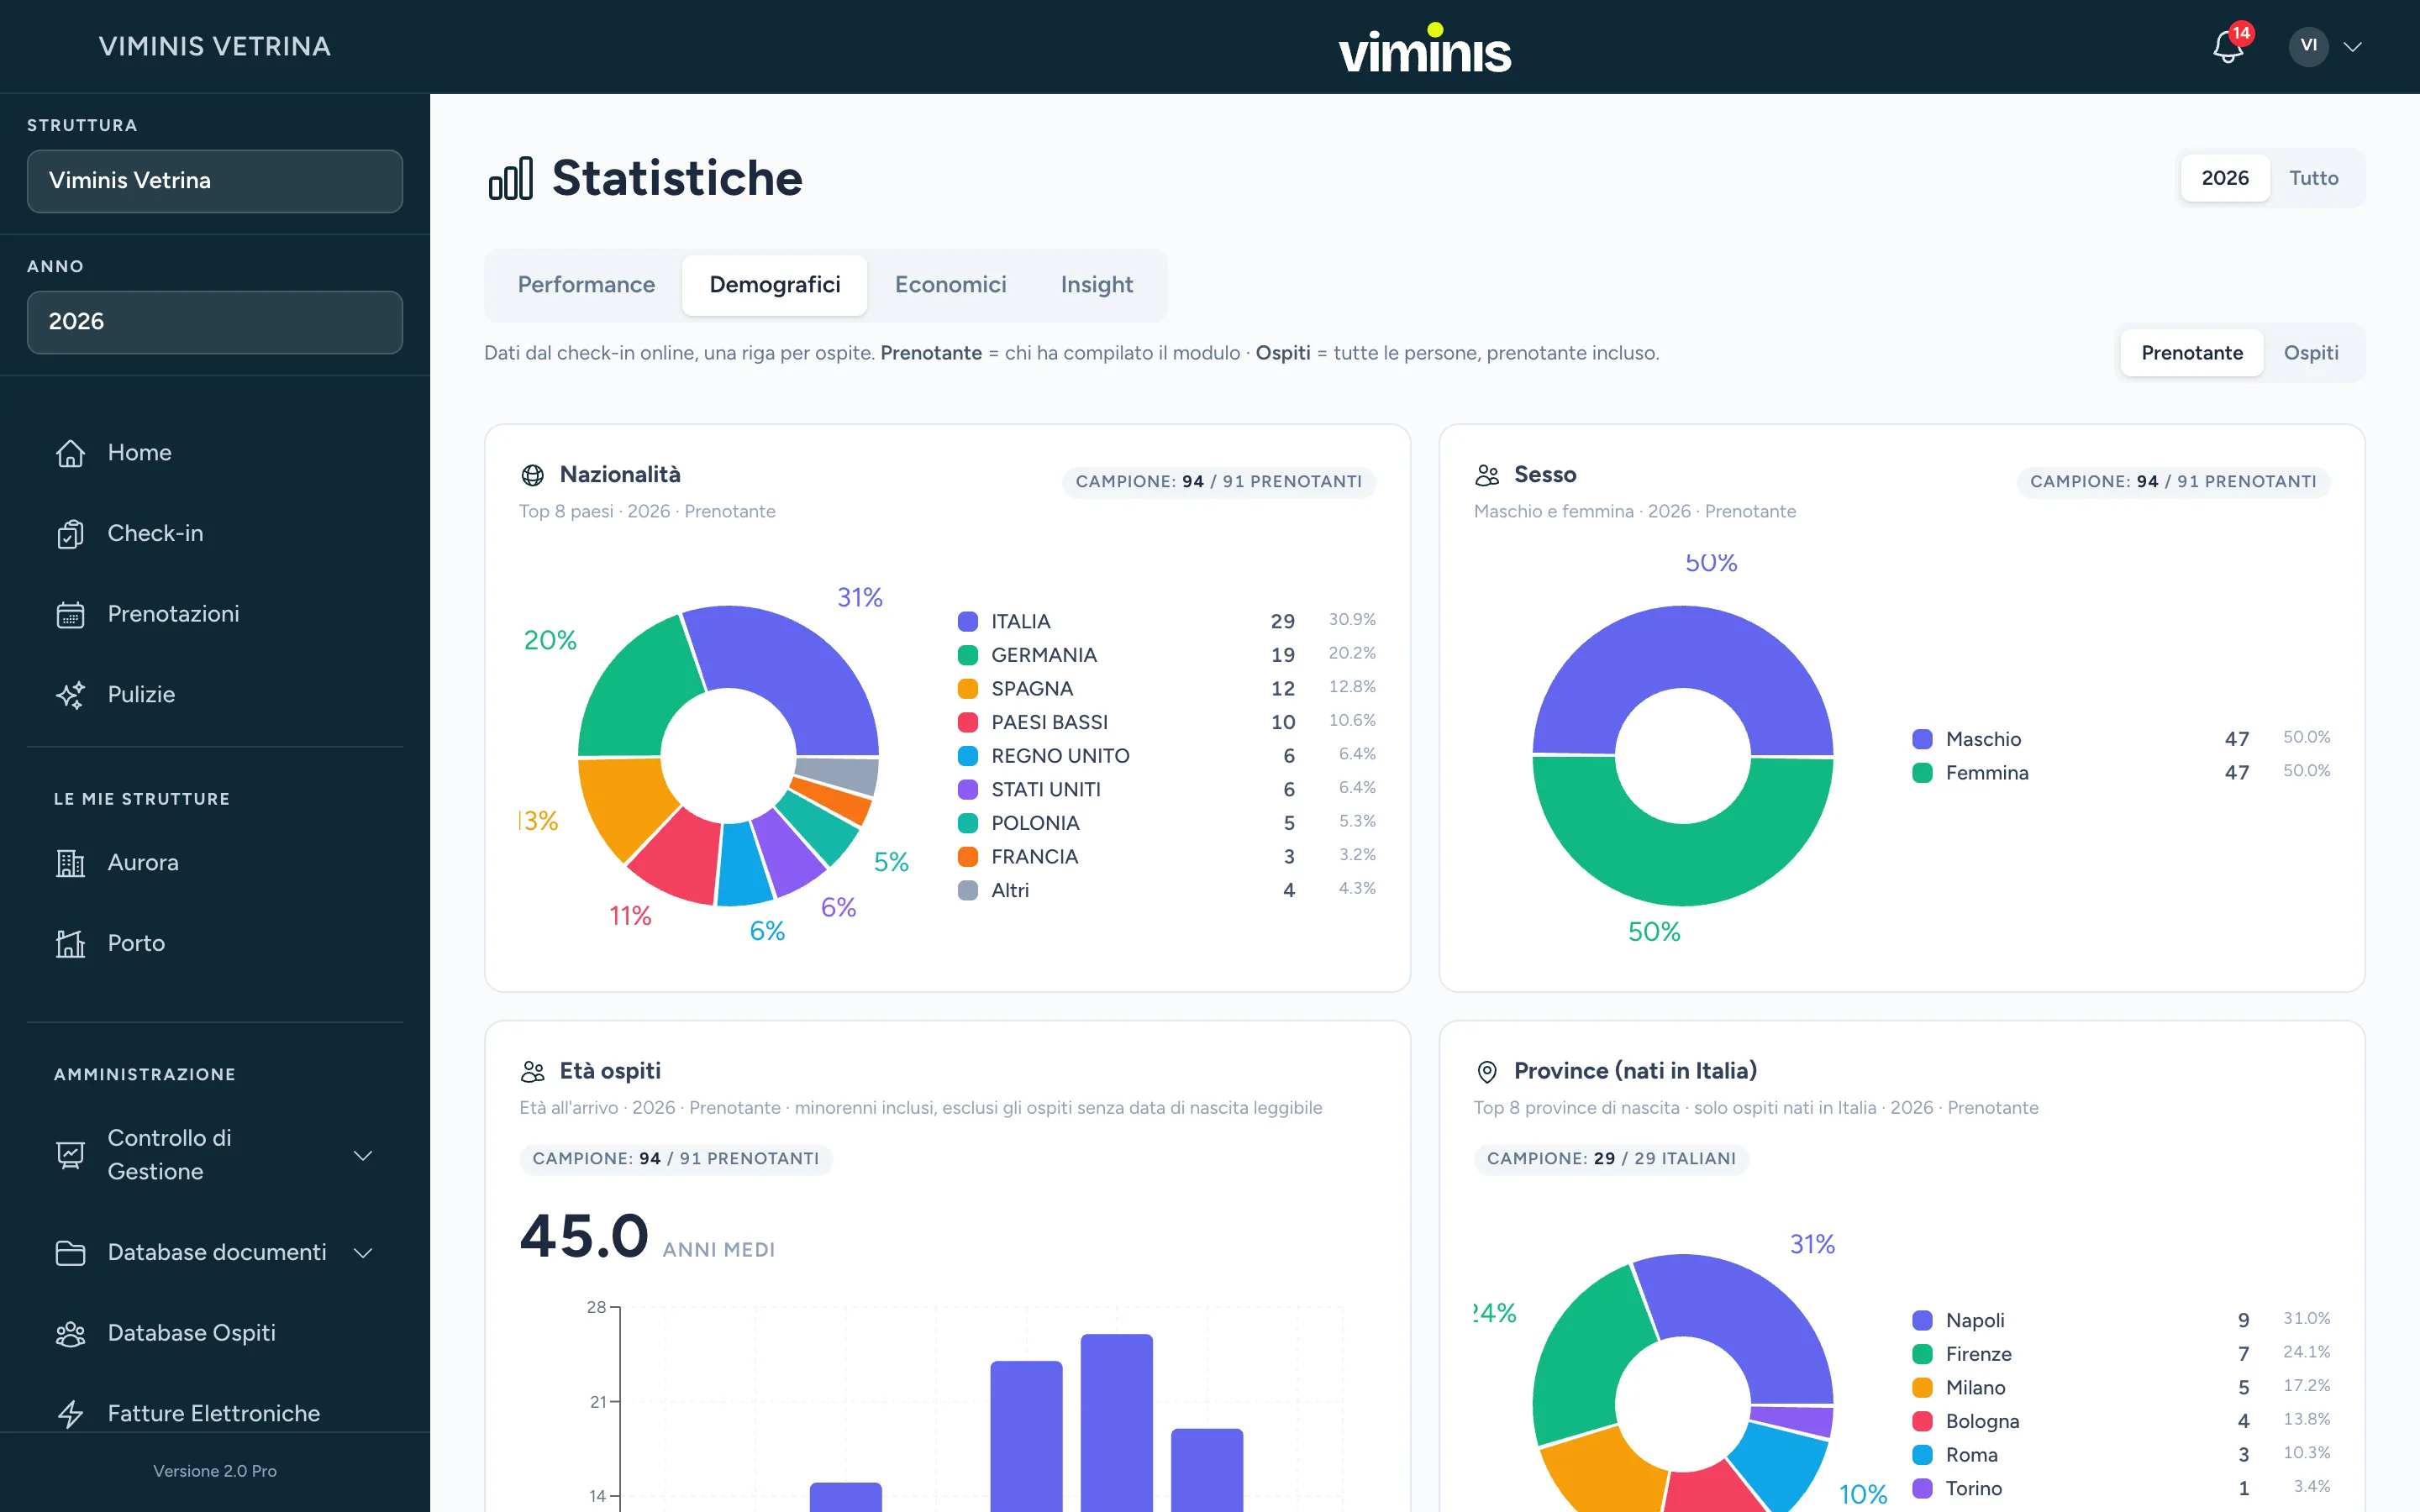Expand the Database documenti submenu chevron

pos(363,1252)
